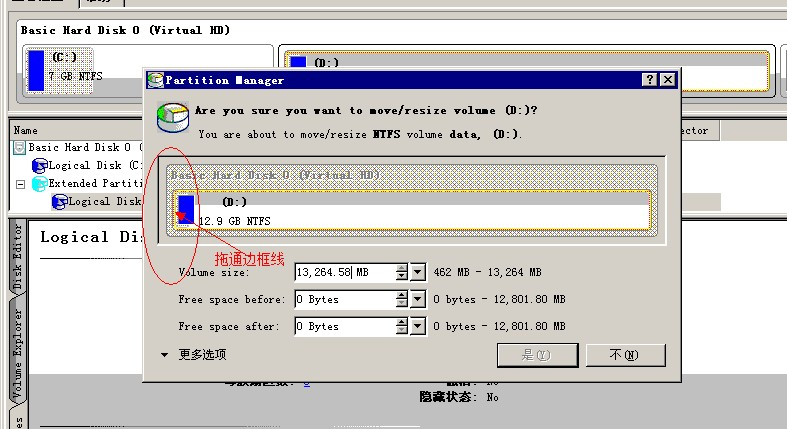This screenshot has height=429, width=787.
Task: Open the Volume size unit dropdown
Action: [x=418, y=272]
